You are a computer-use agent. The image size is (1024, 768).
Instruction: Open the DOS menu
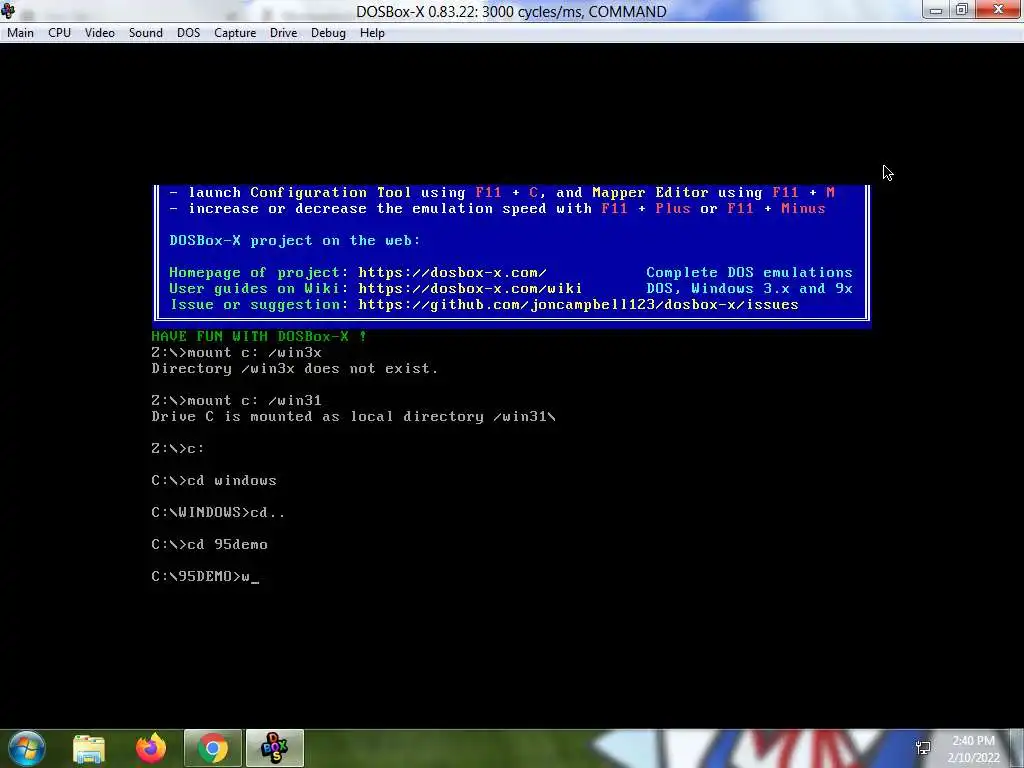189,33
